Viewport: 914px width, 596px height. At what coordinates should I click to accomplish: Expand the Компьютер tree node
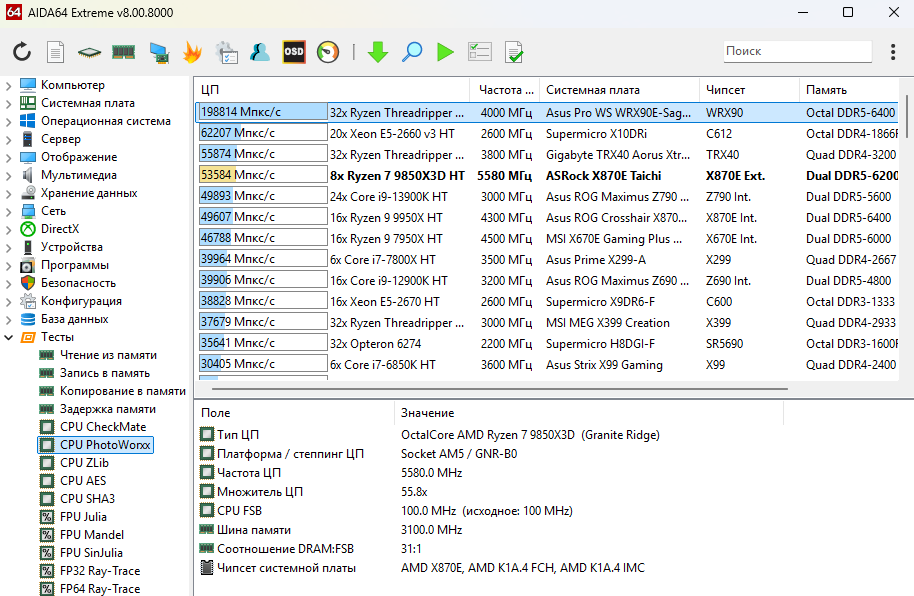8,86
